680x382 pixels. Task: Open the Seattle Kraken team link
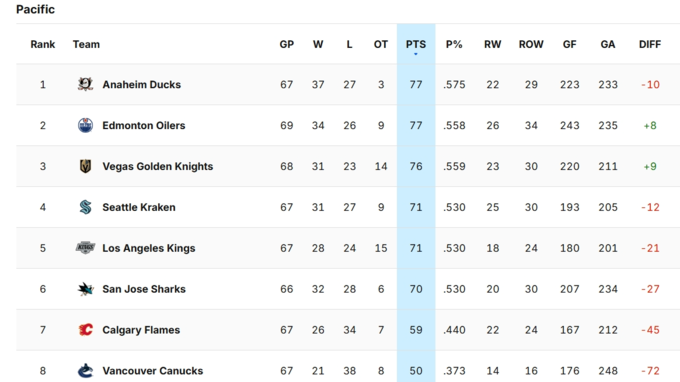(139, 207)
